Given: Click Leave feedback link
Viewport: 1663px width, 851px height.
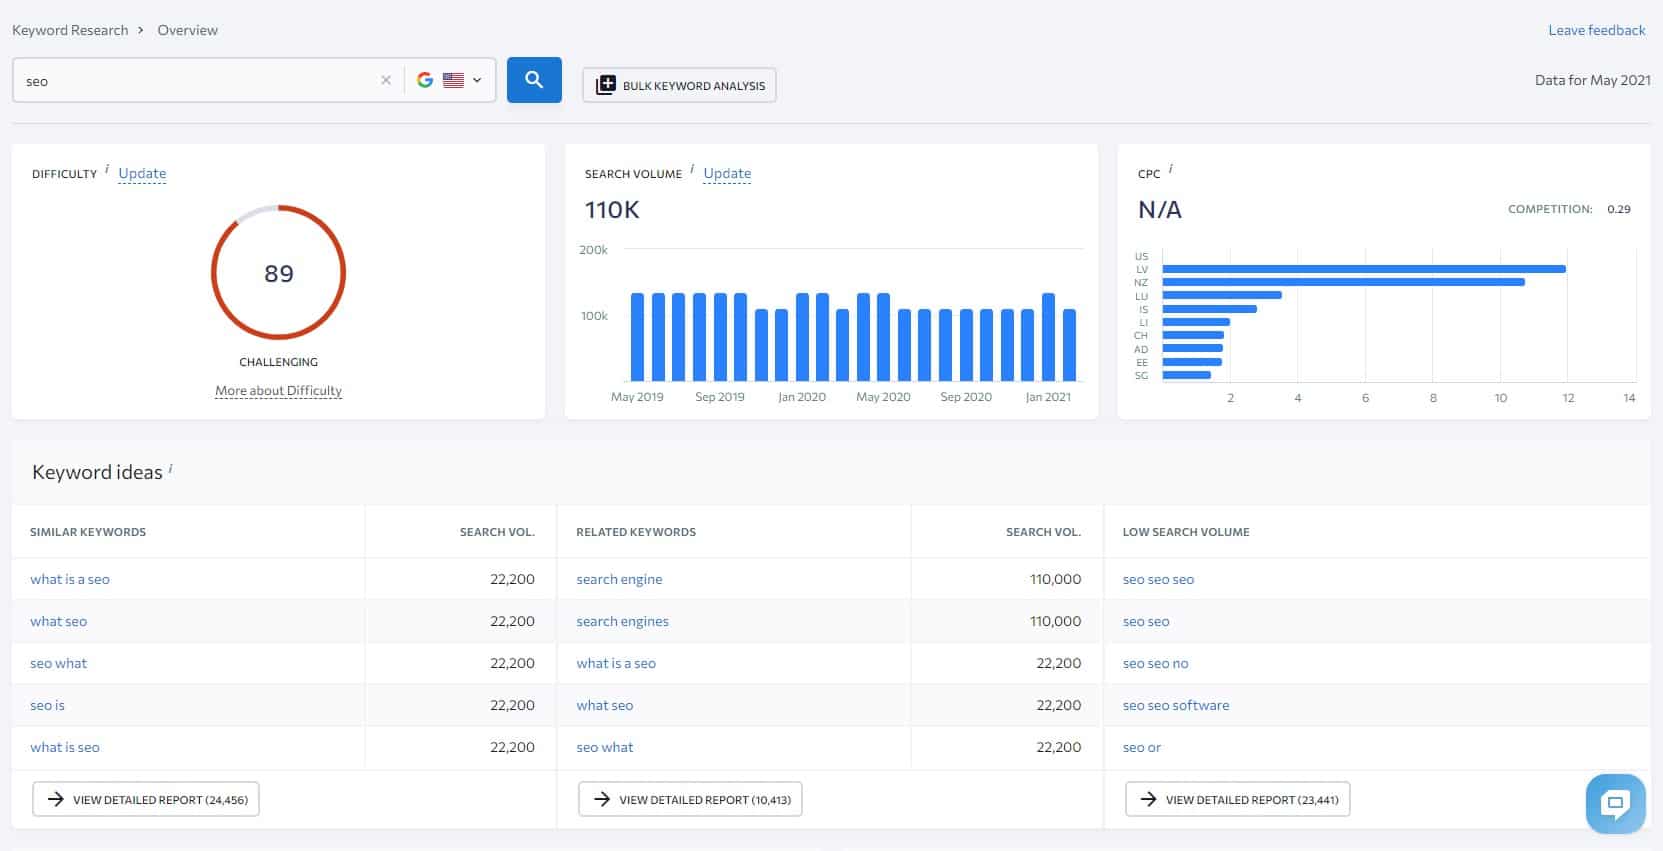Looking at the screenshot, I should [1597, 30].
